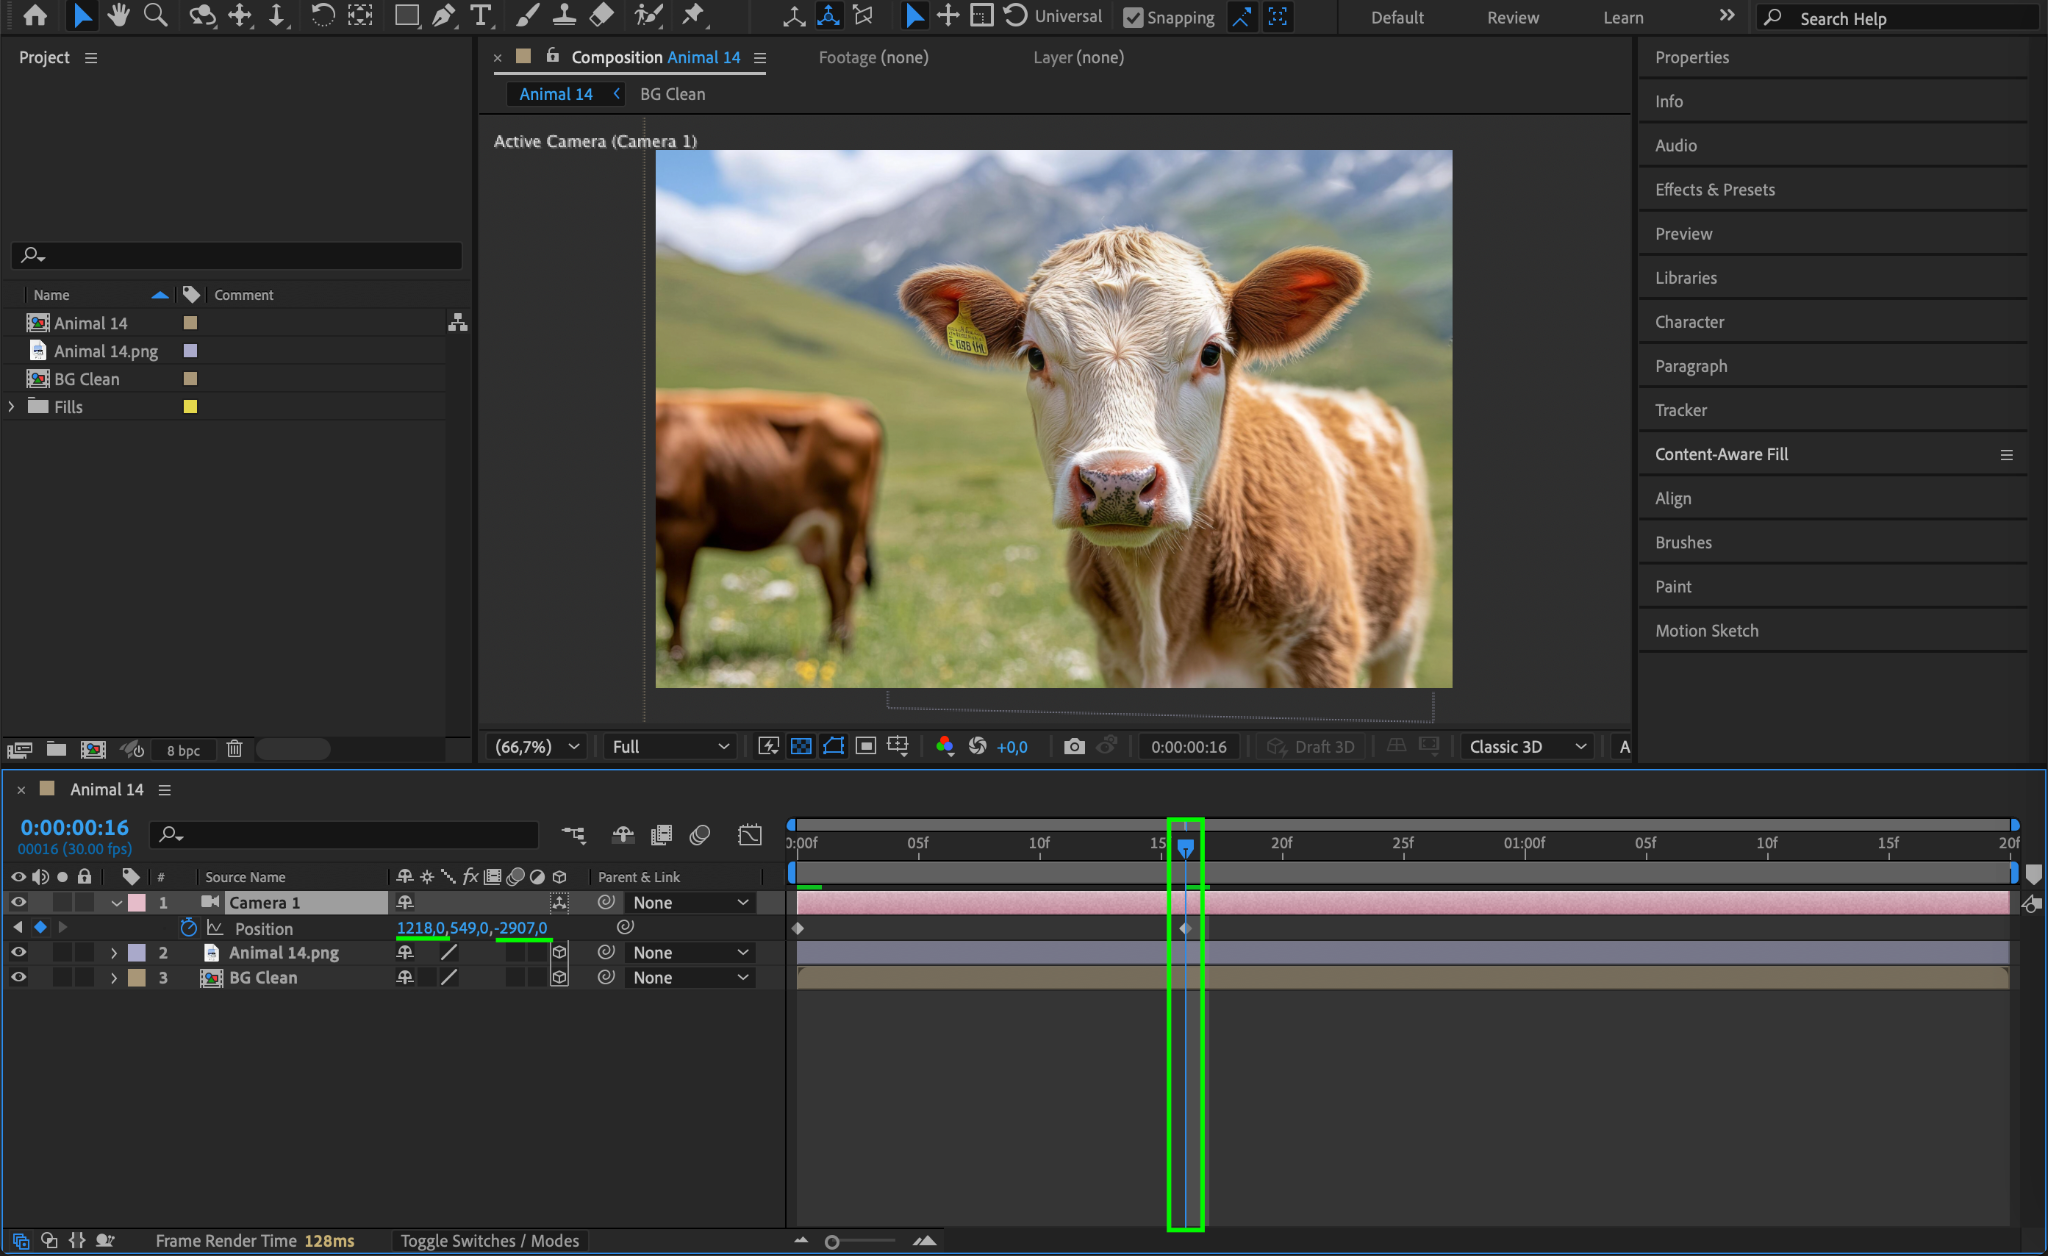The width and height of the screenshot is (2048, 1256).
Task: Expand the Fills folder
Action: [x=12, y=407]
